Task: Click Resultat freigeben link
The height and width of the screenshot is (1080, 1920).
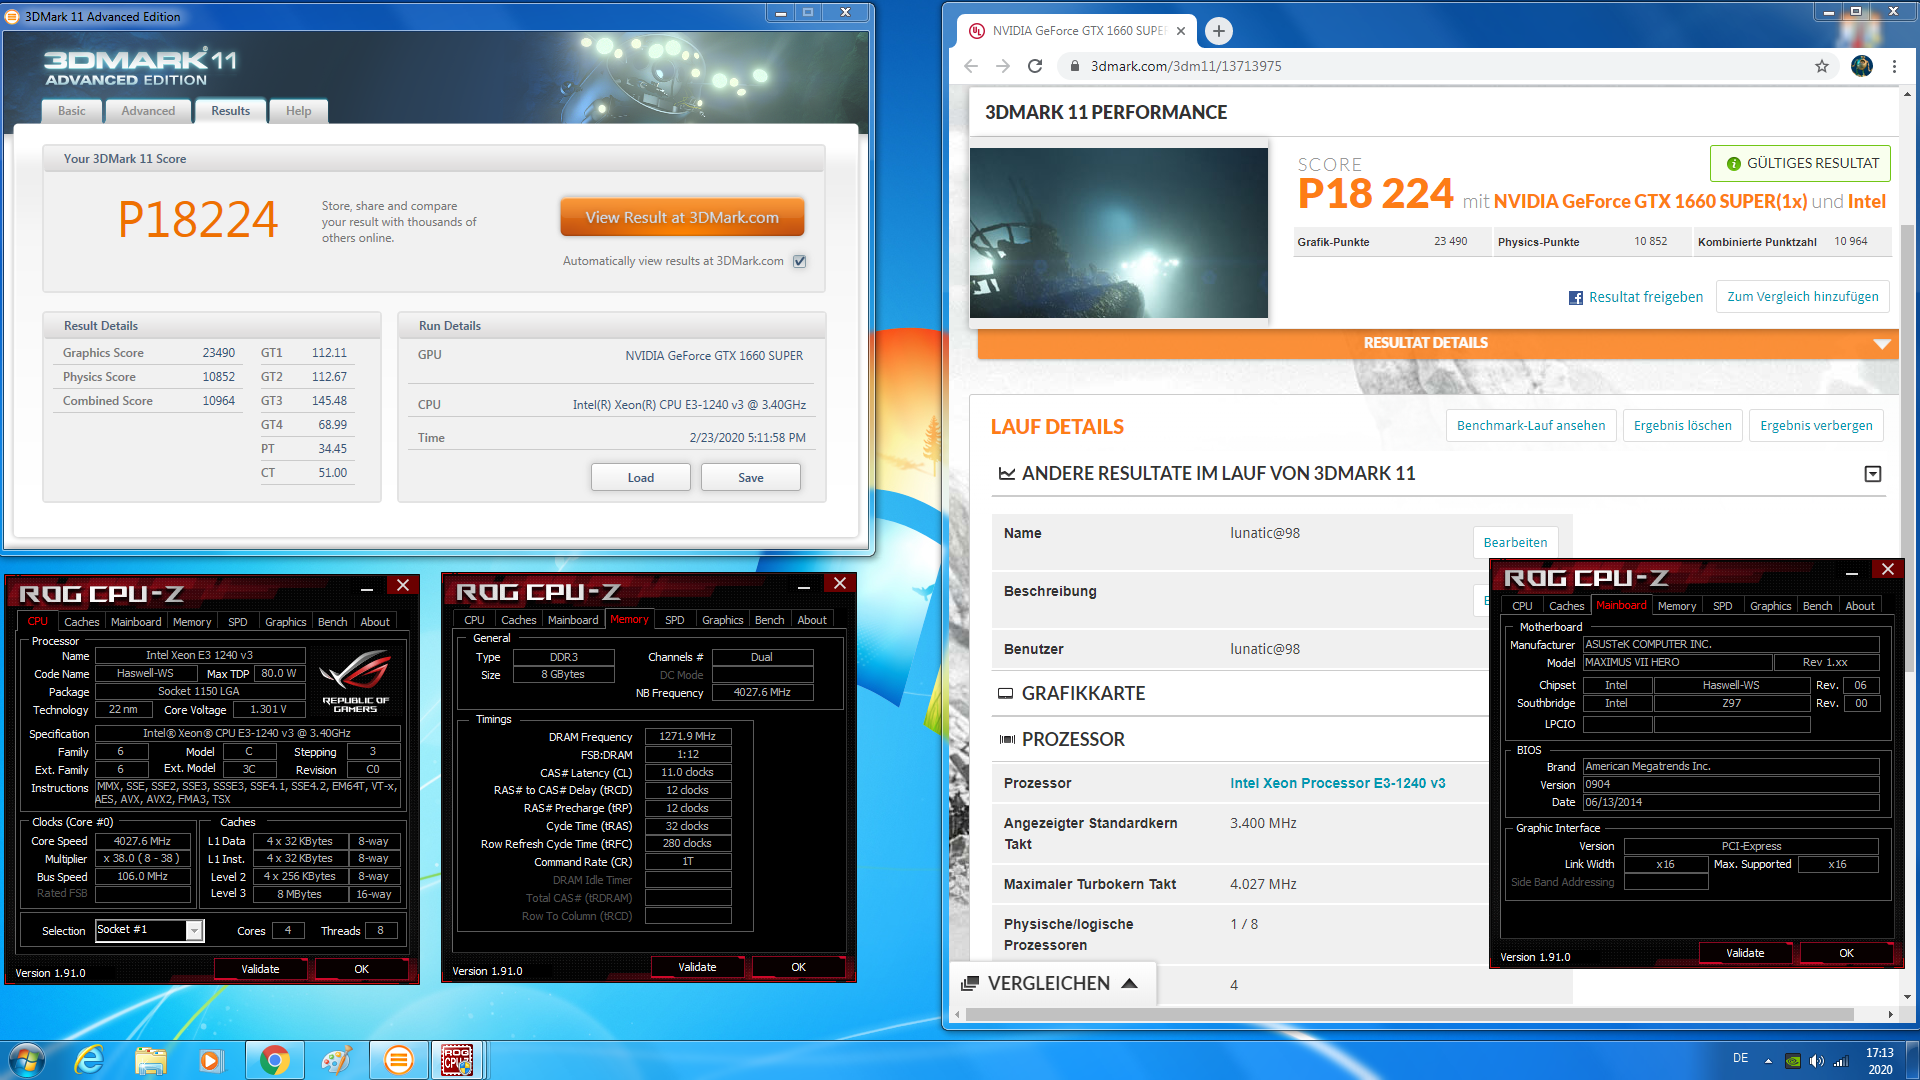Action: pyautogui.click(x=1645, y=297)
